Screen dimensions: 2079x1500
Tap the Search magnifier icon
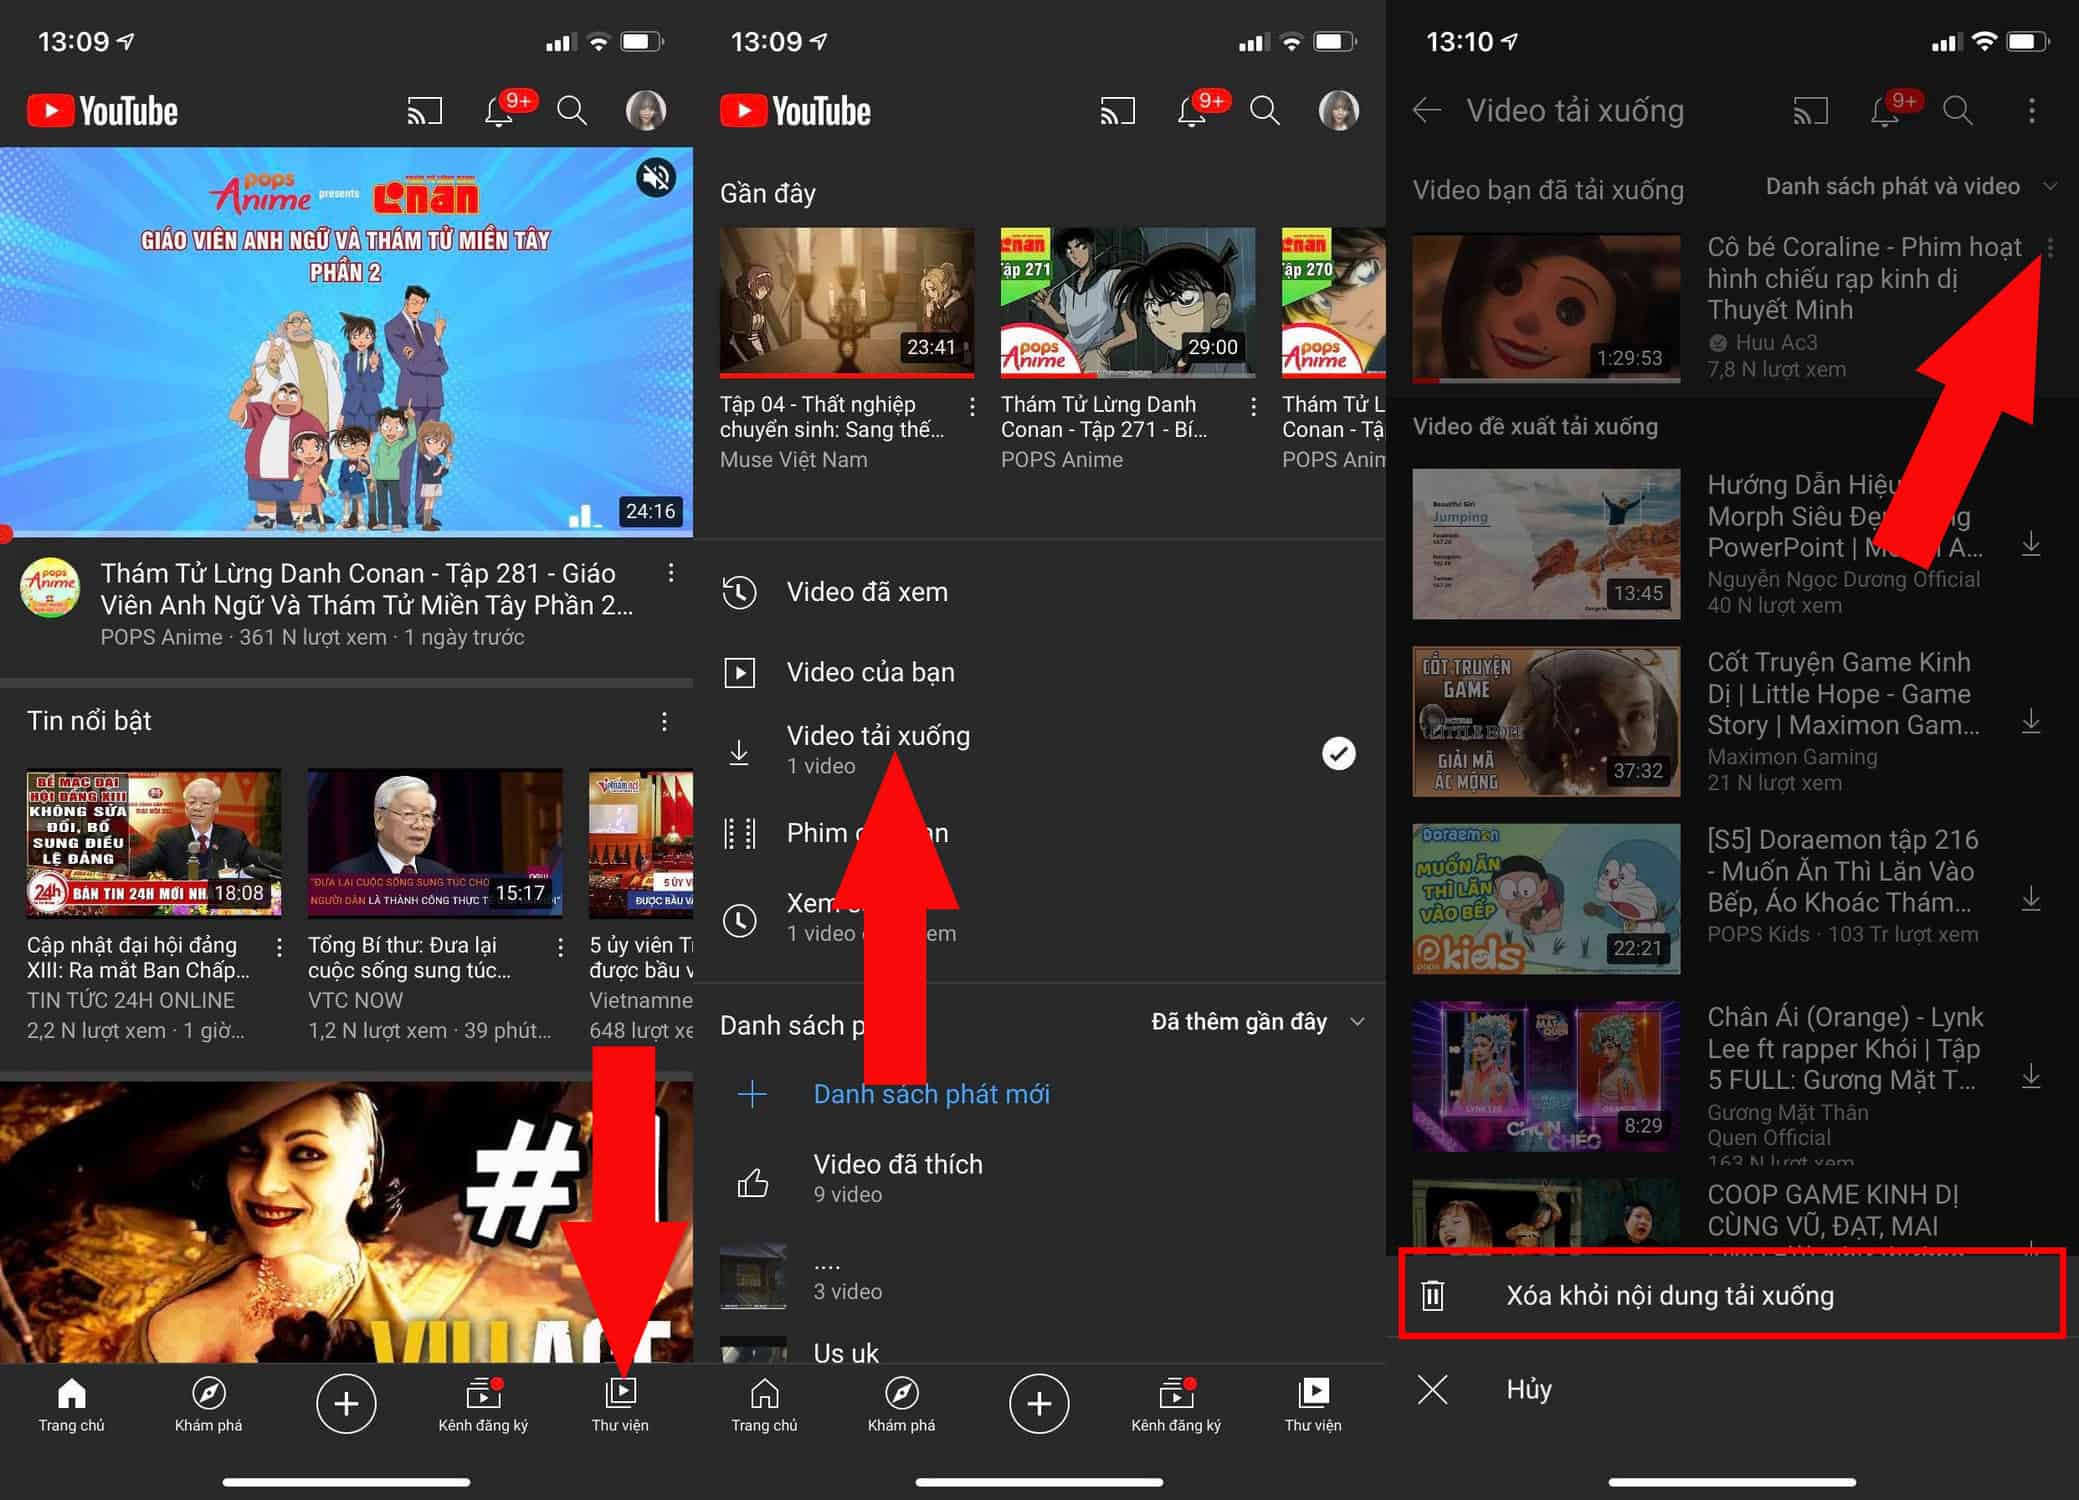571,111
